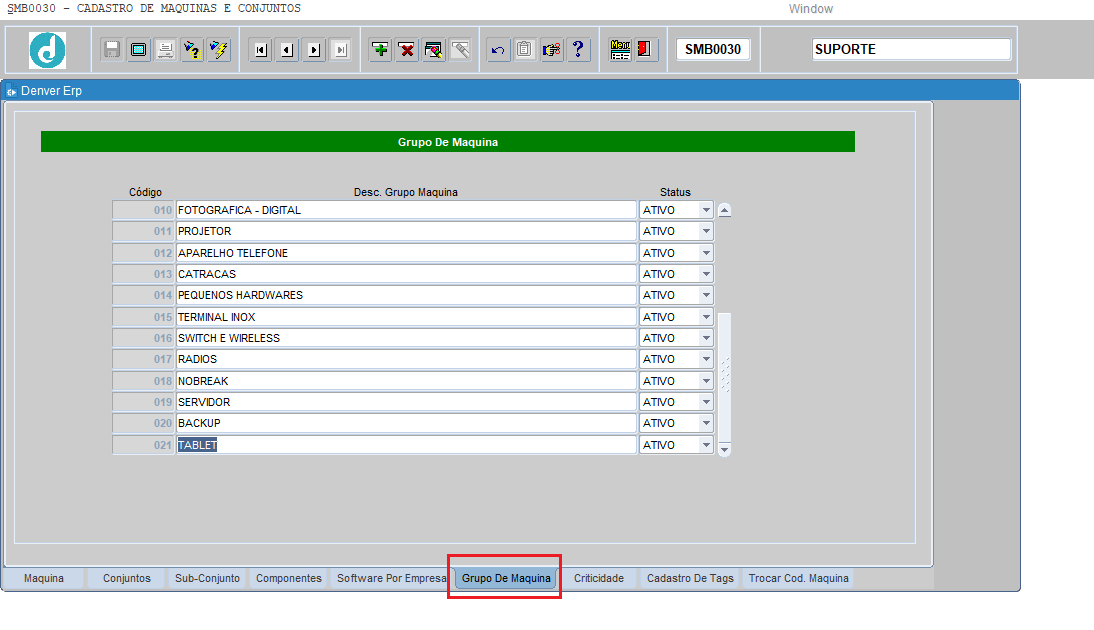Viewport: 1094px width, 630px height.
Task: Open Status dropdown for TERMINAL INOX
Action: pos(706,317)
